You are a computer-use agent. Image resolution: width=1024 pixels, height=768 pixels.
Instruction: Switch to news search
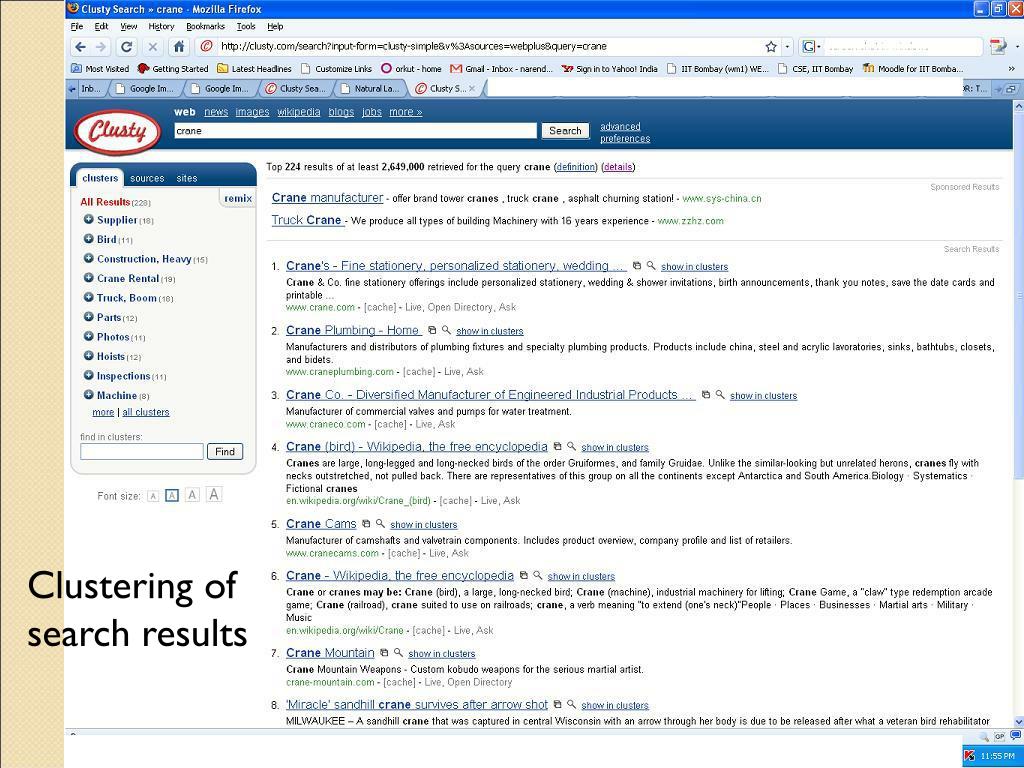click(x=216, y=112)
